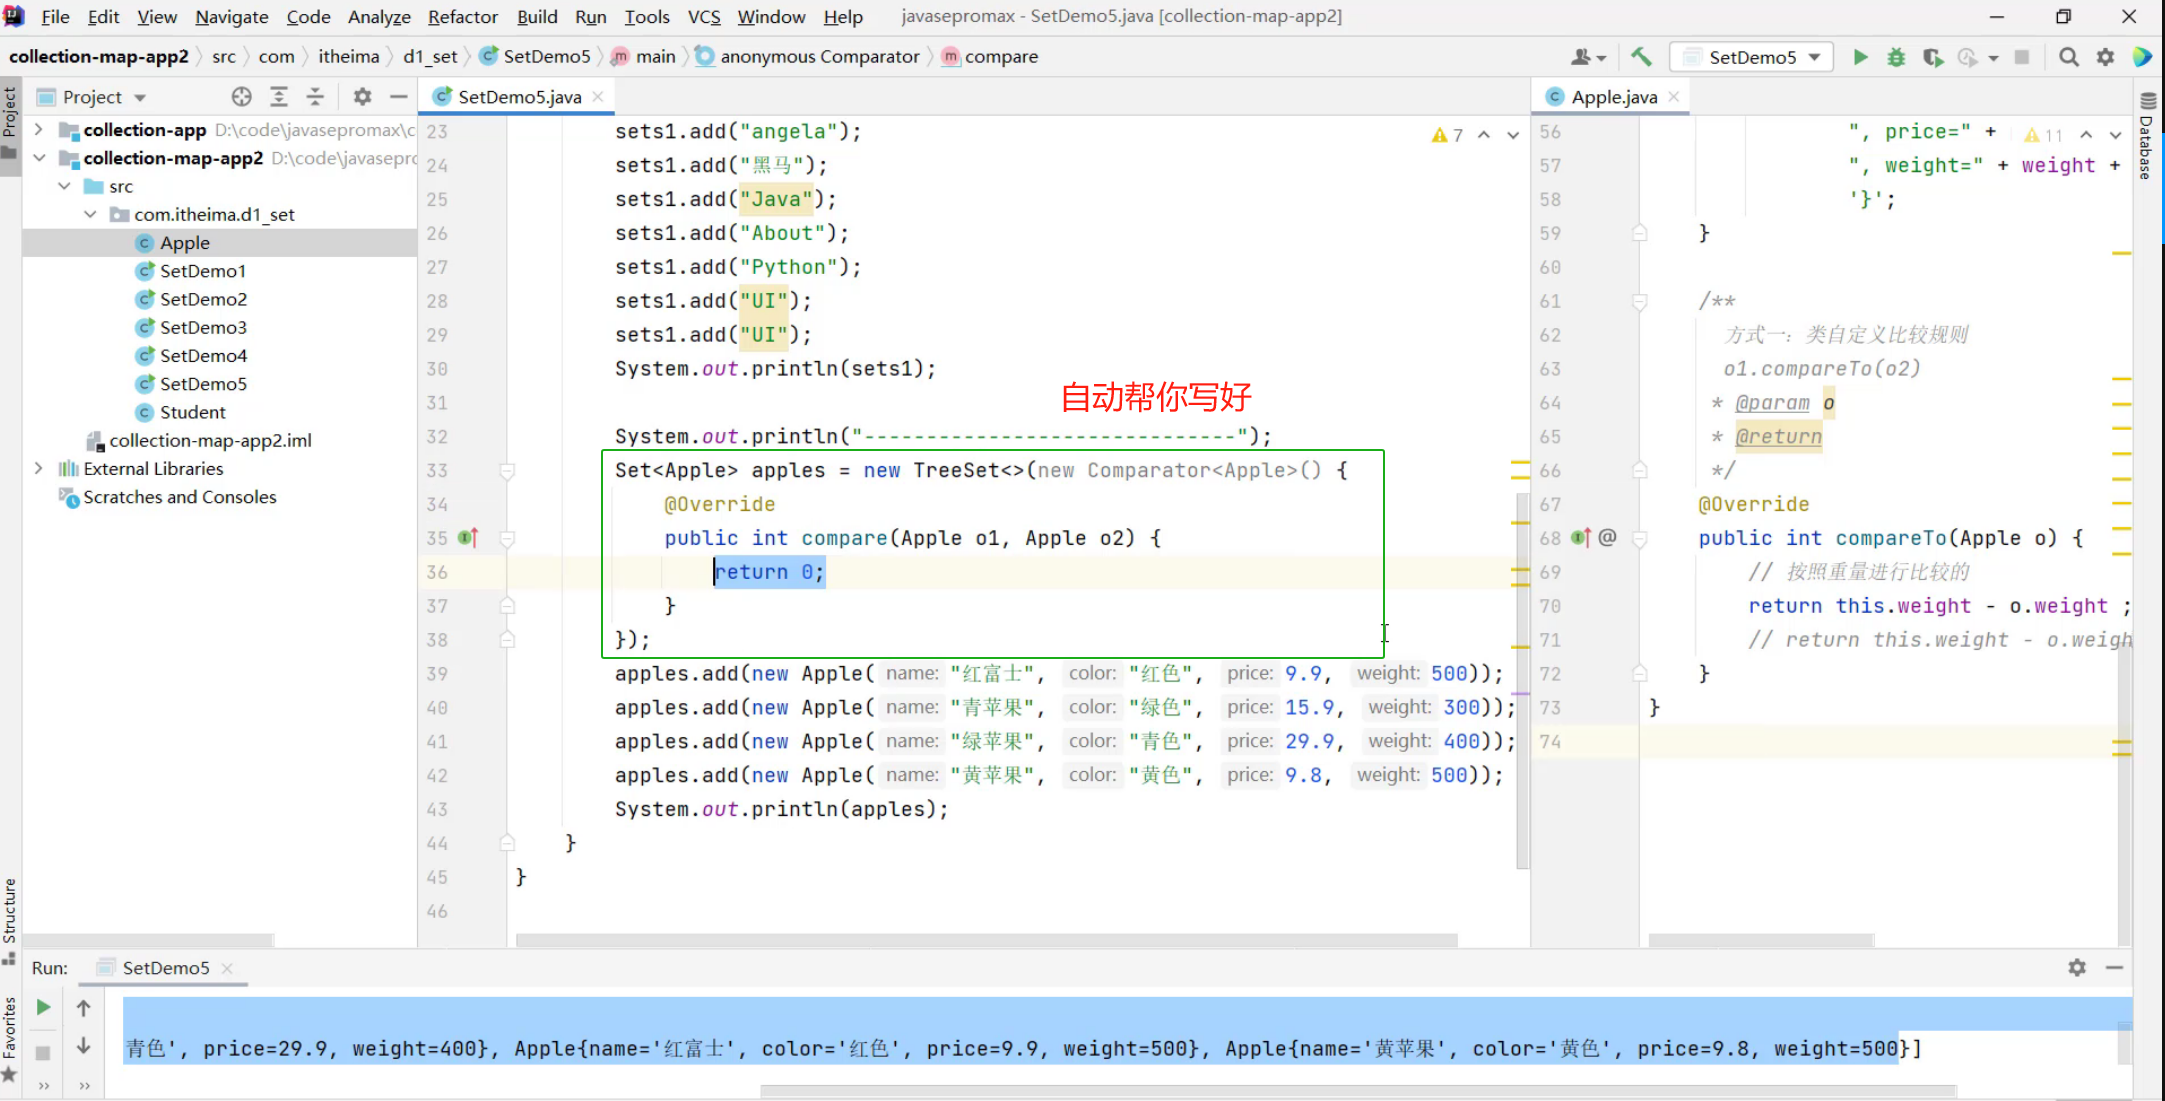Collapse all in Project panel

tap(315, 97)
